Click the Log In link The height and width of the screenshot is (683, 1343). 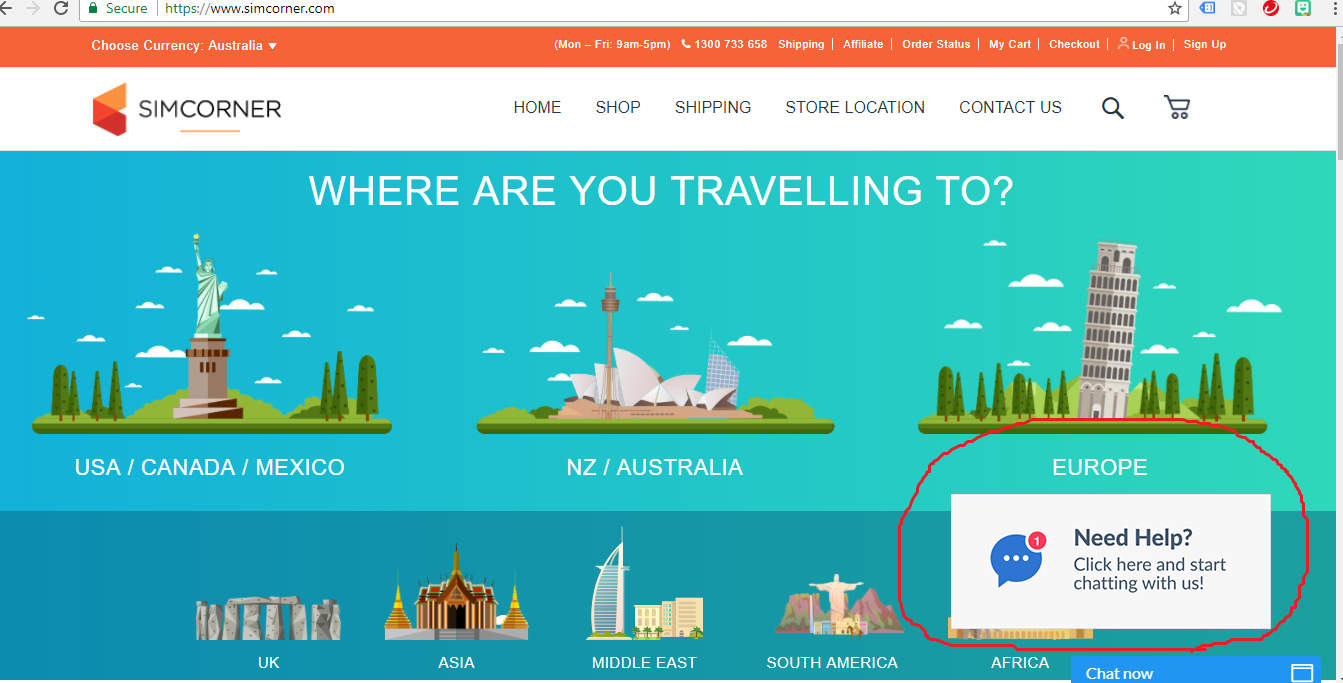click(1148, 45)
